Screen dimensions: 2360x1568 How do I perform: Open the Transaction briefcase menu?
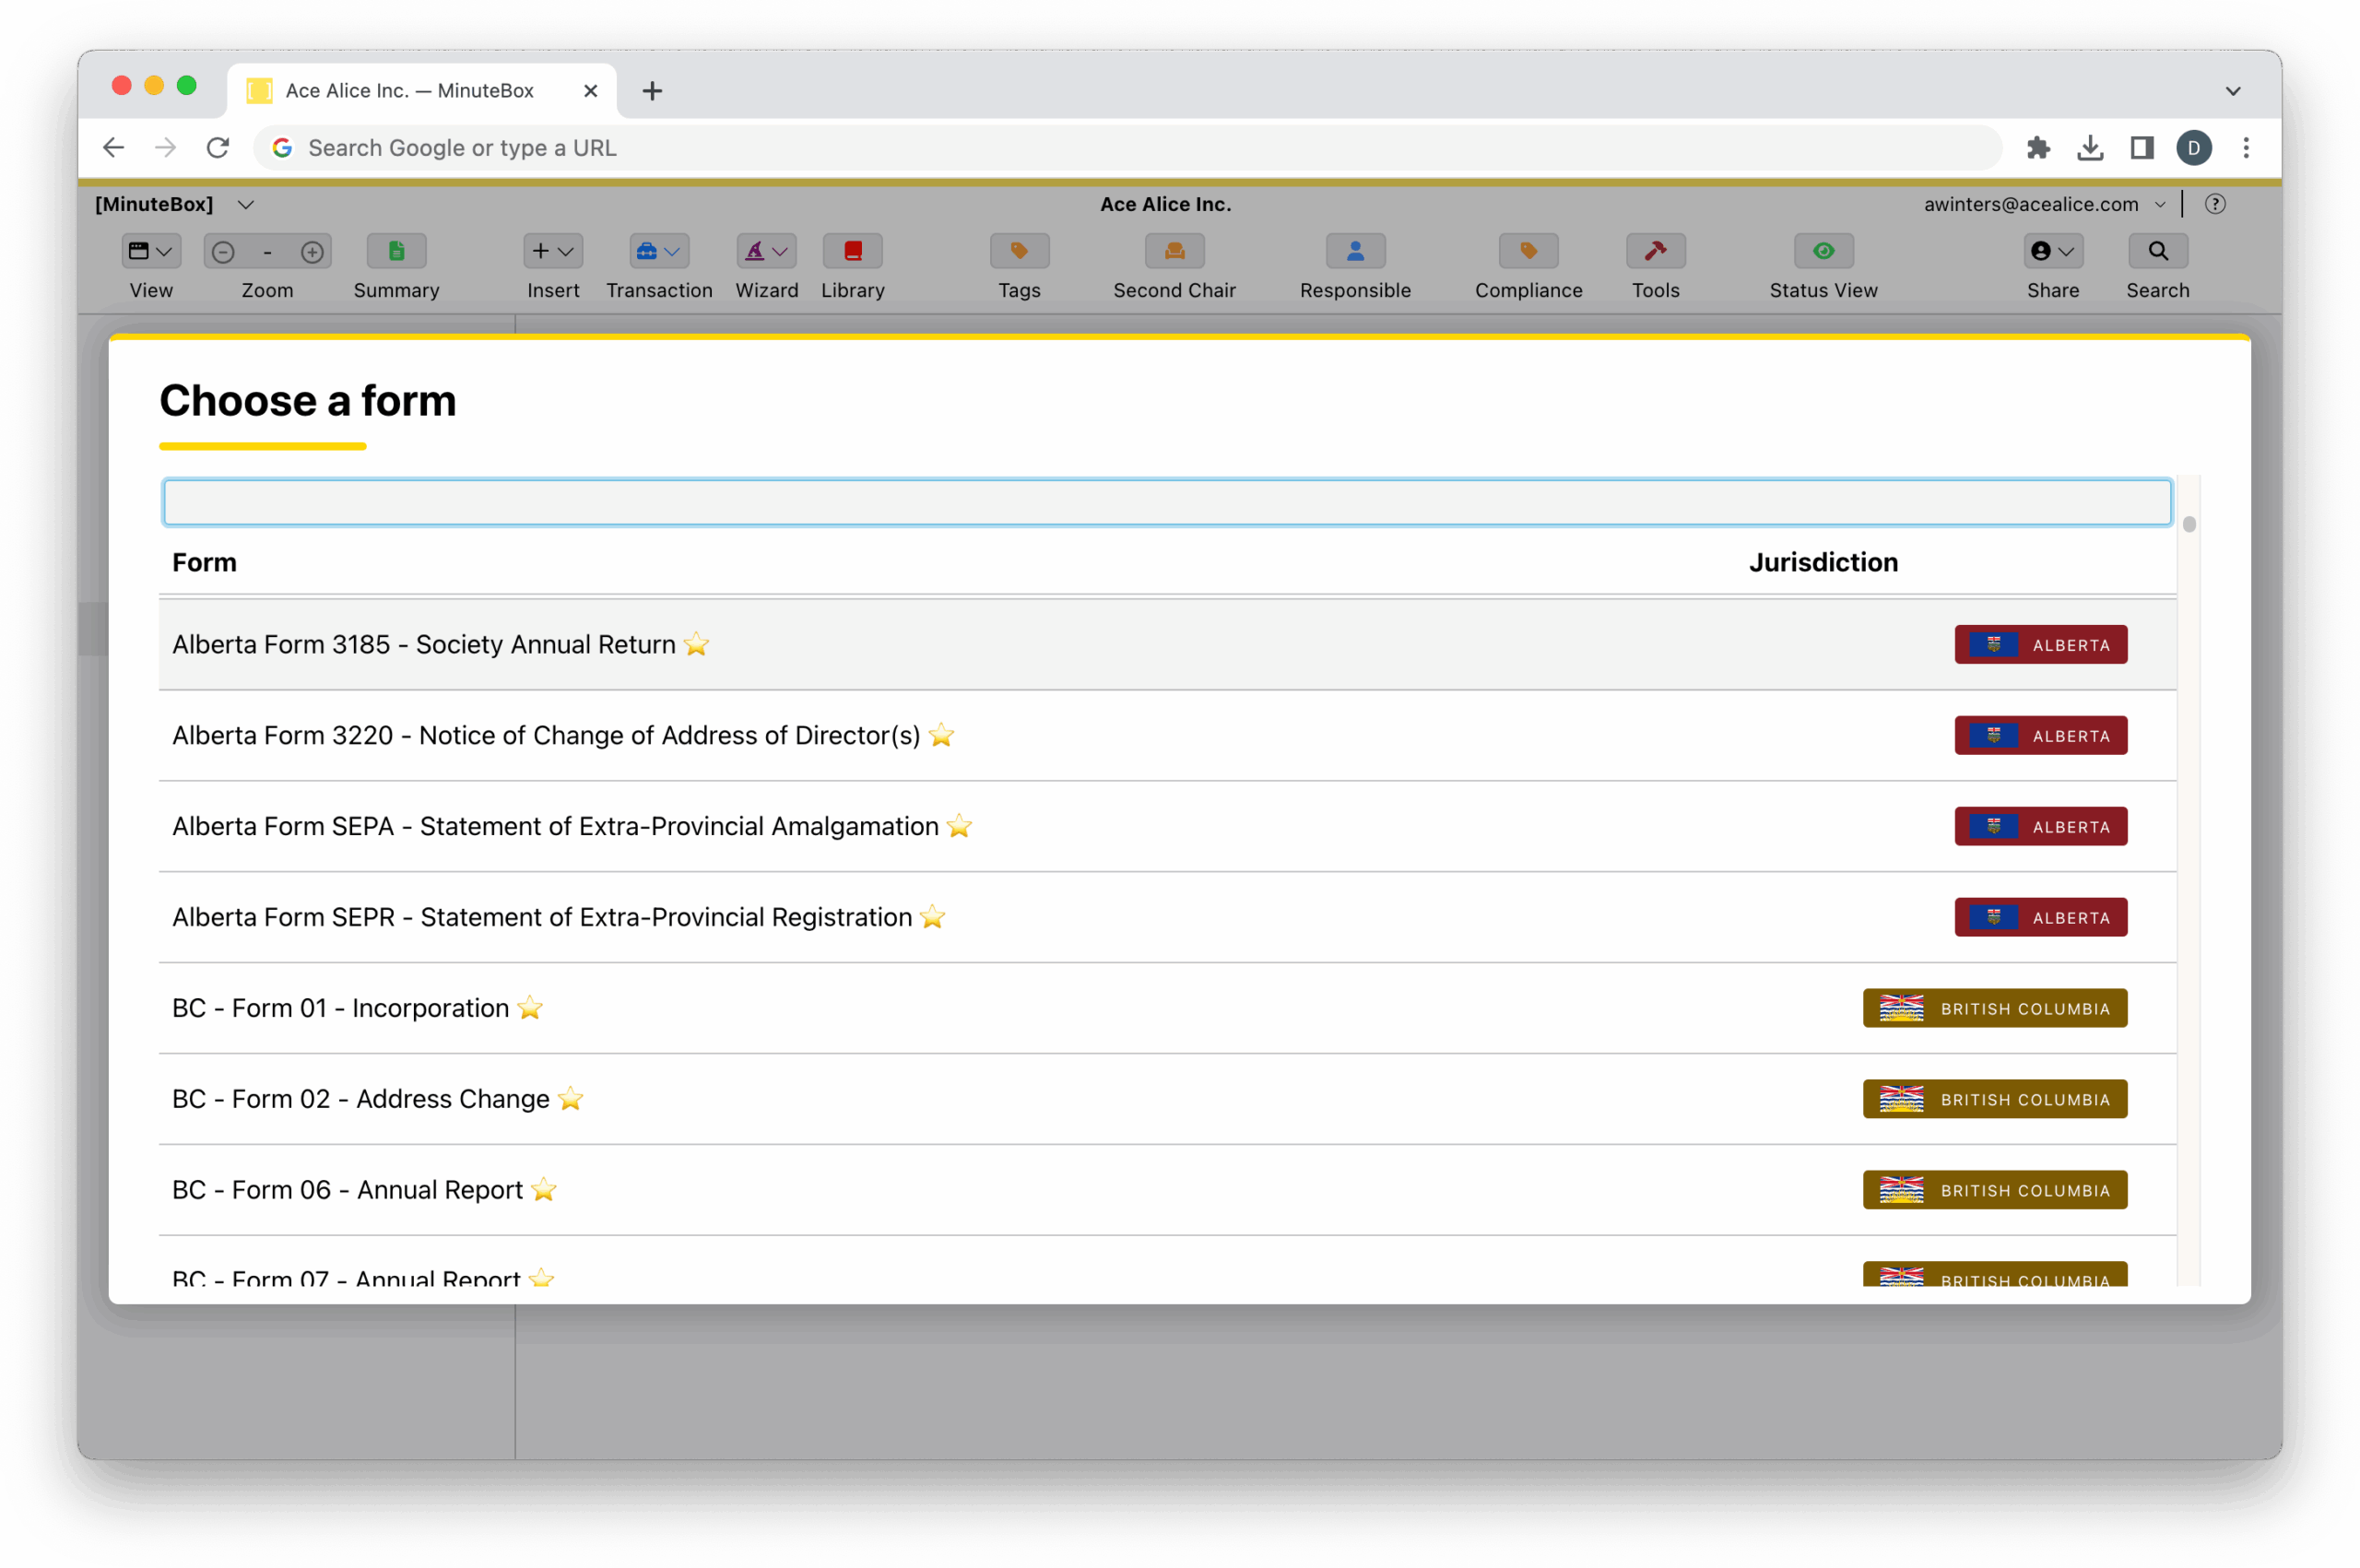(658, 251)
